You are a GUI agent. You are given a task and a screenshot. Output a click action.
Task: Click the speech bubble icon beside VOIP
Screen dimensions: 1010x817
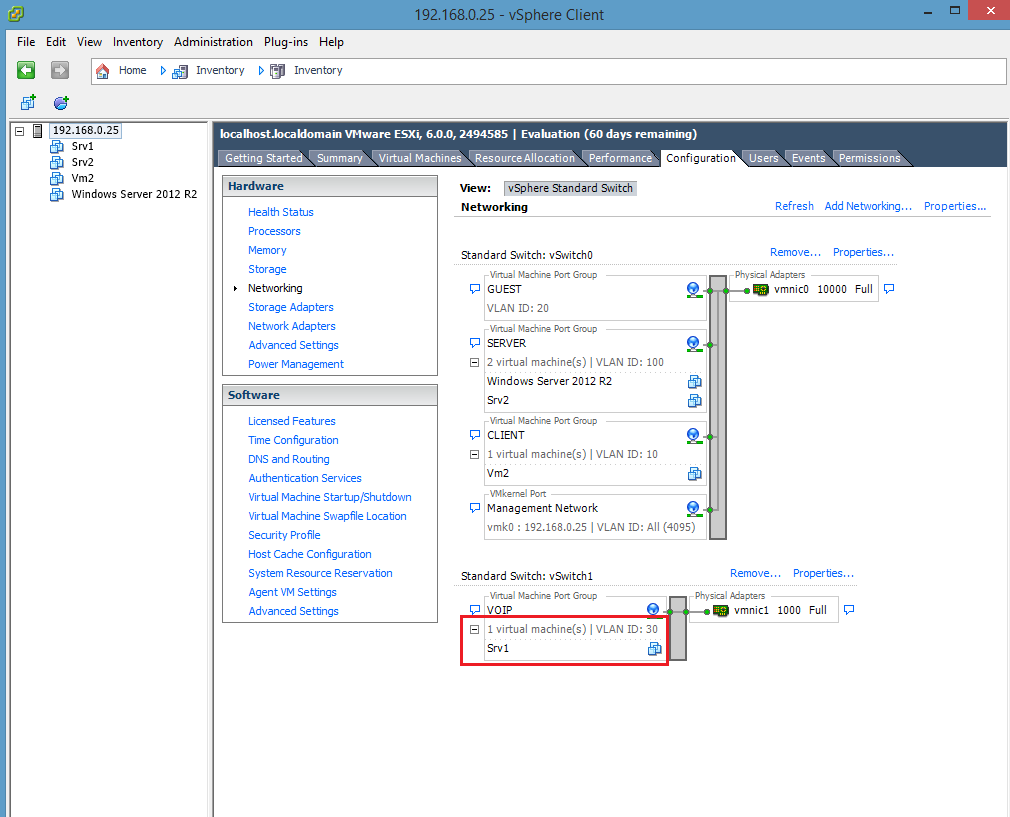click(475, 610)
